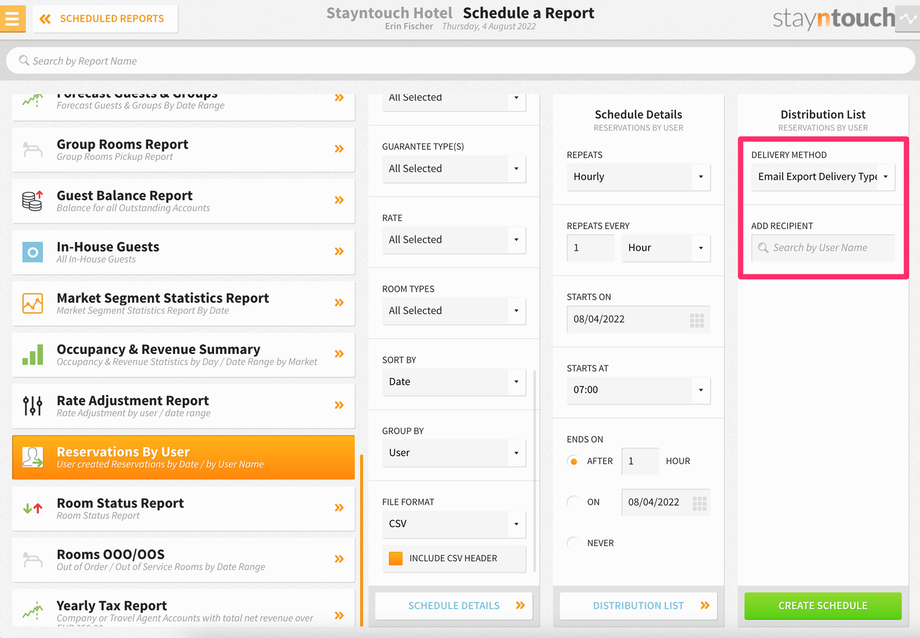The width and height of the screenshot is (920, 638).
Task: Open Market Segment Statistics Report chevron
Action: tap(339, 303)
